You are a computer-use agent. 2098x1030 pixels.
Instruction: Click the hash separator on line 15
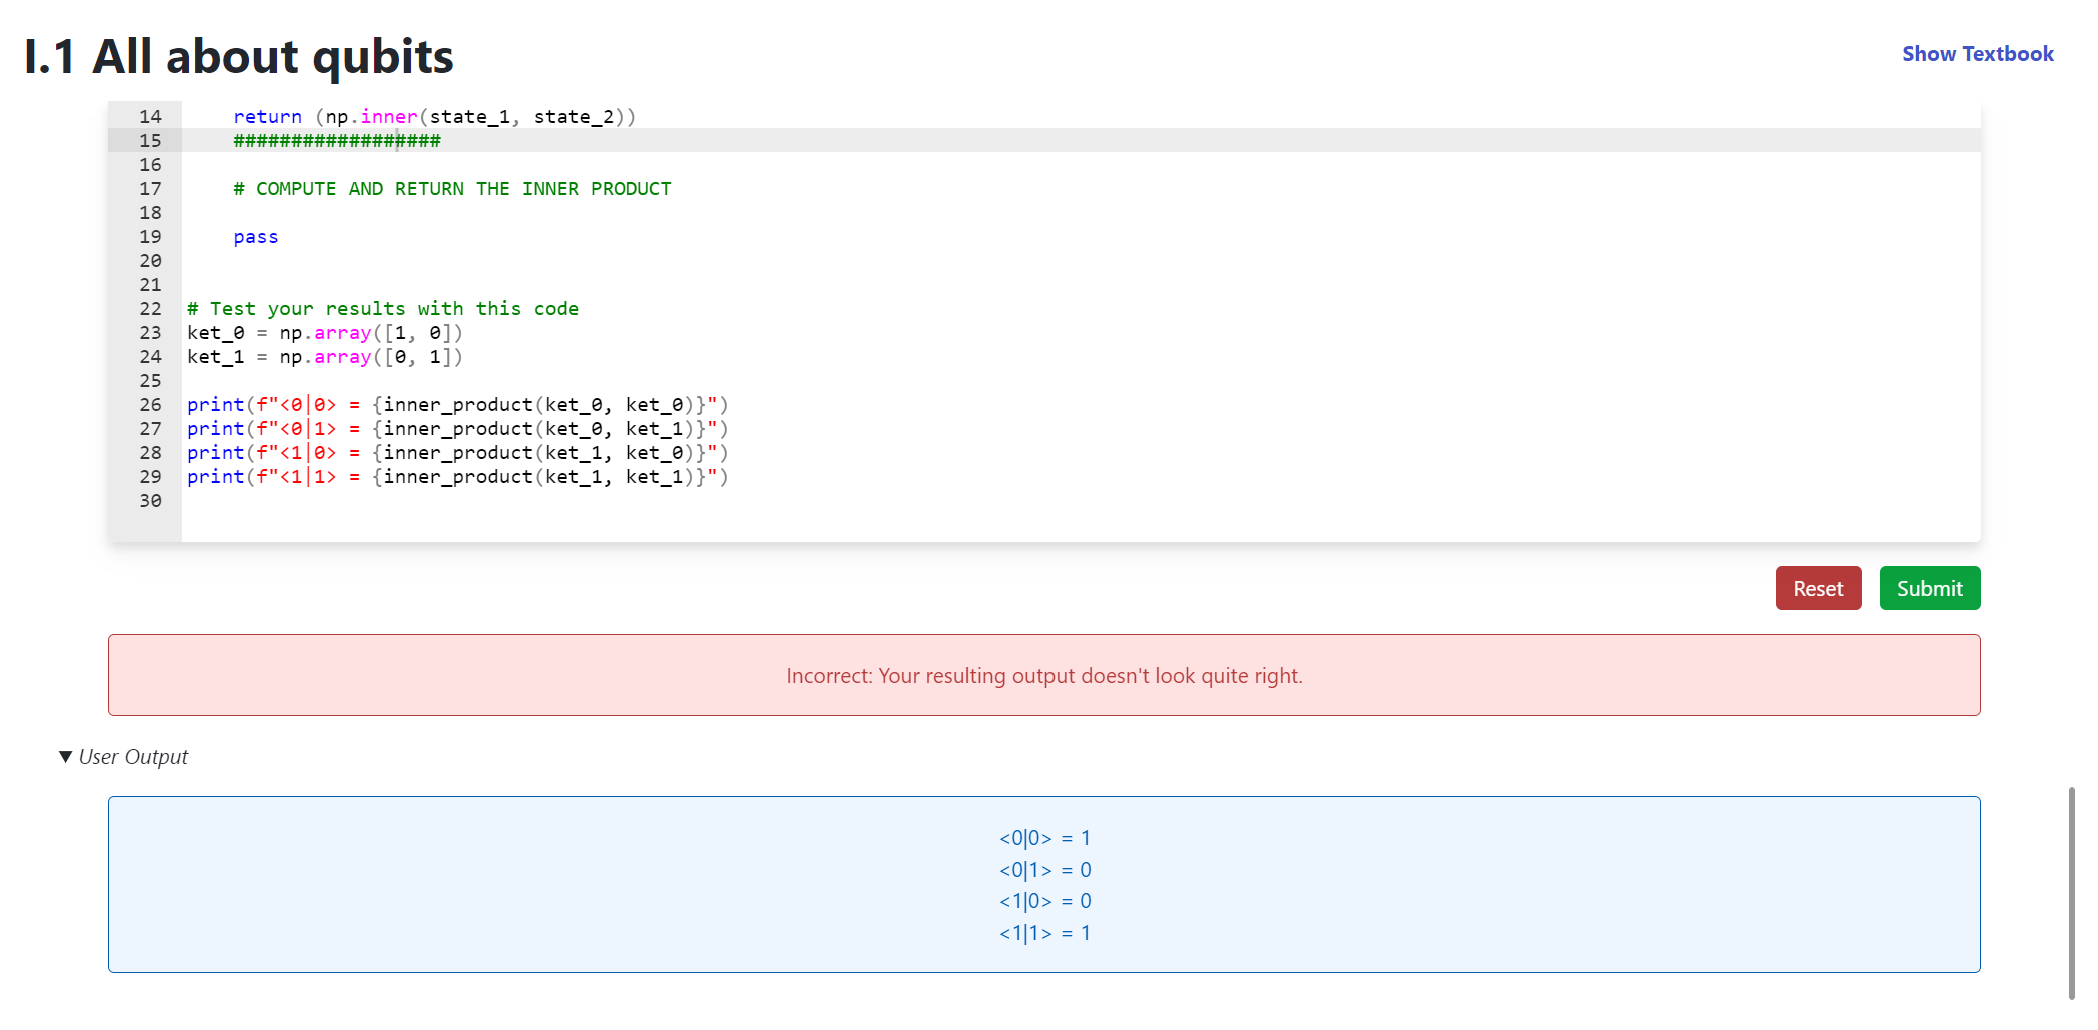(336, 140)
